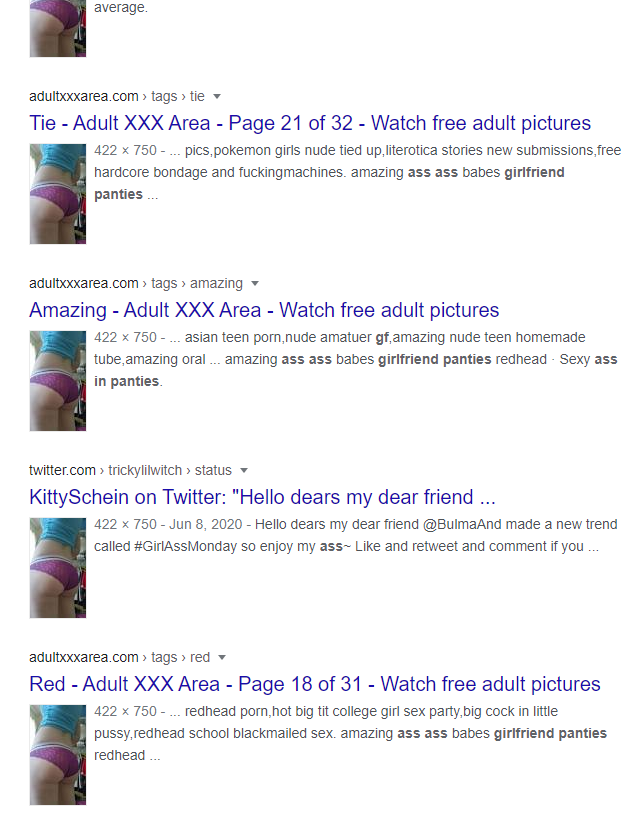Click the "Jun 8, 2020" tweet snippet text
638x818 pixels.
[206, 524]
